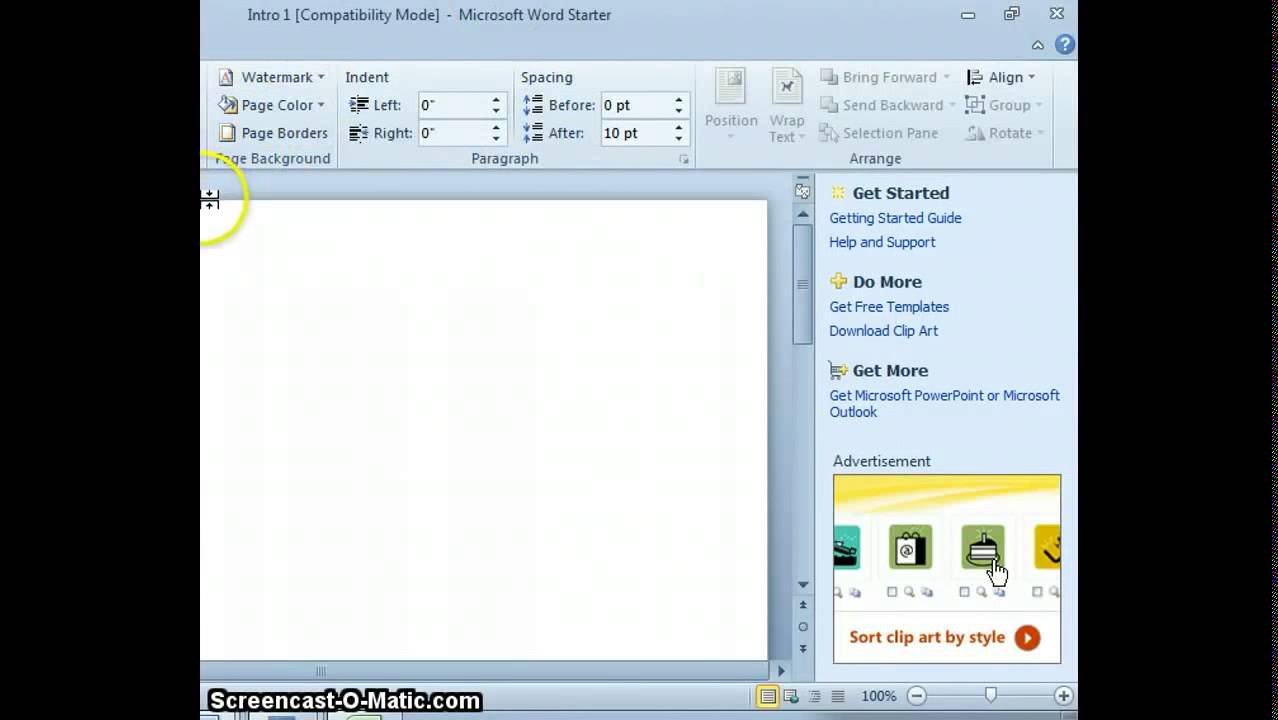Open the Rotate dropdown

[1005, 133]
